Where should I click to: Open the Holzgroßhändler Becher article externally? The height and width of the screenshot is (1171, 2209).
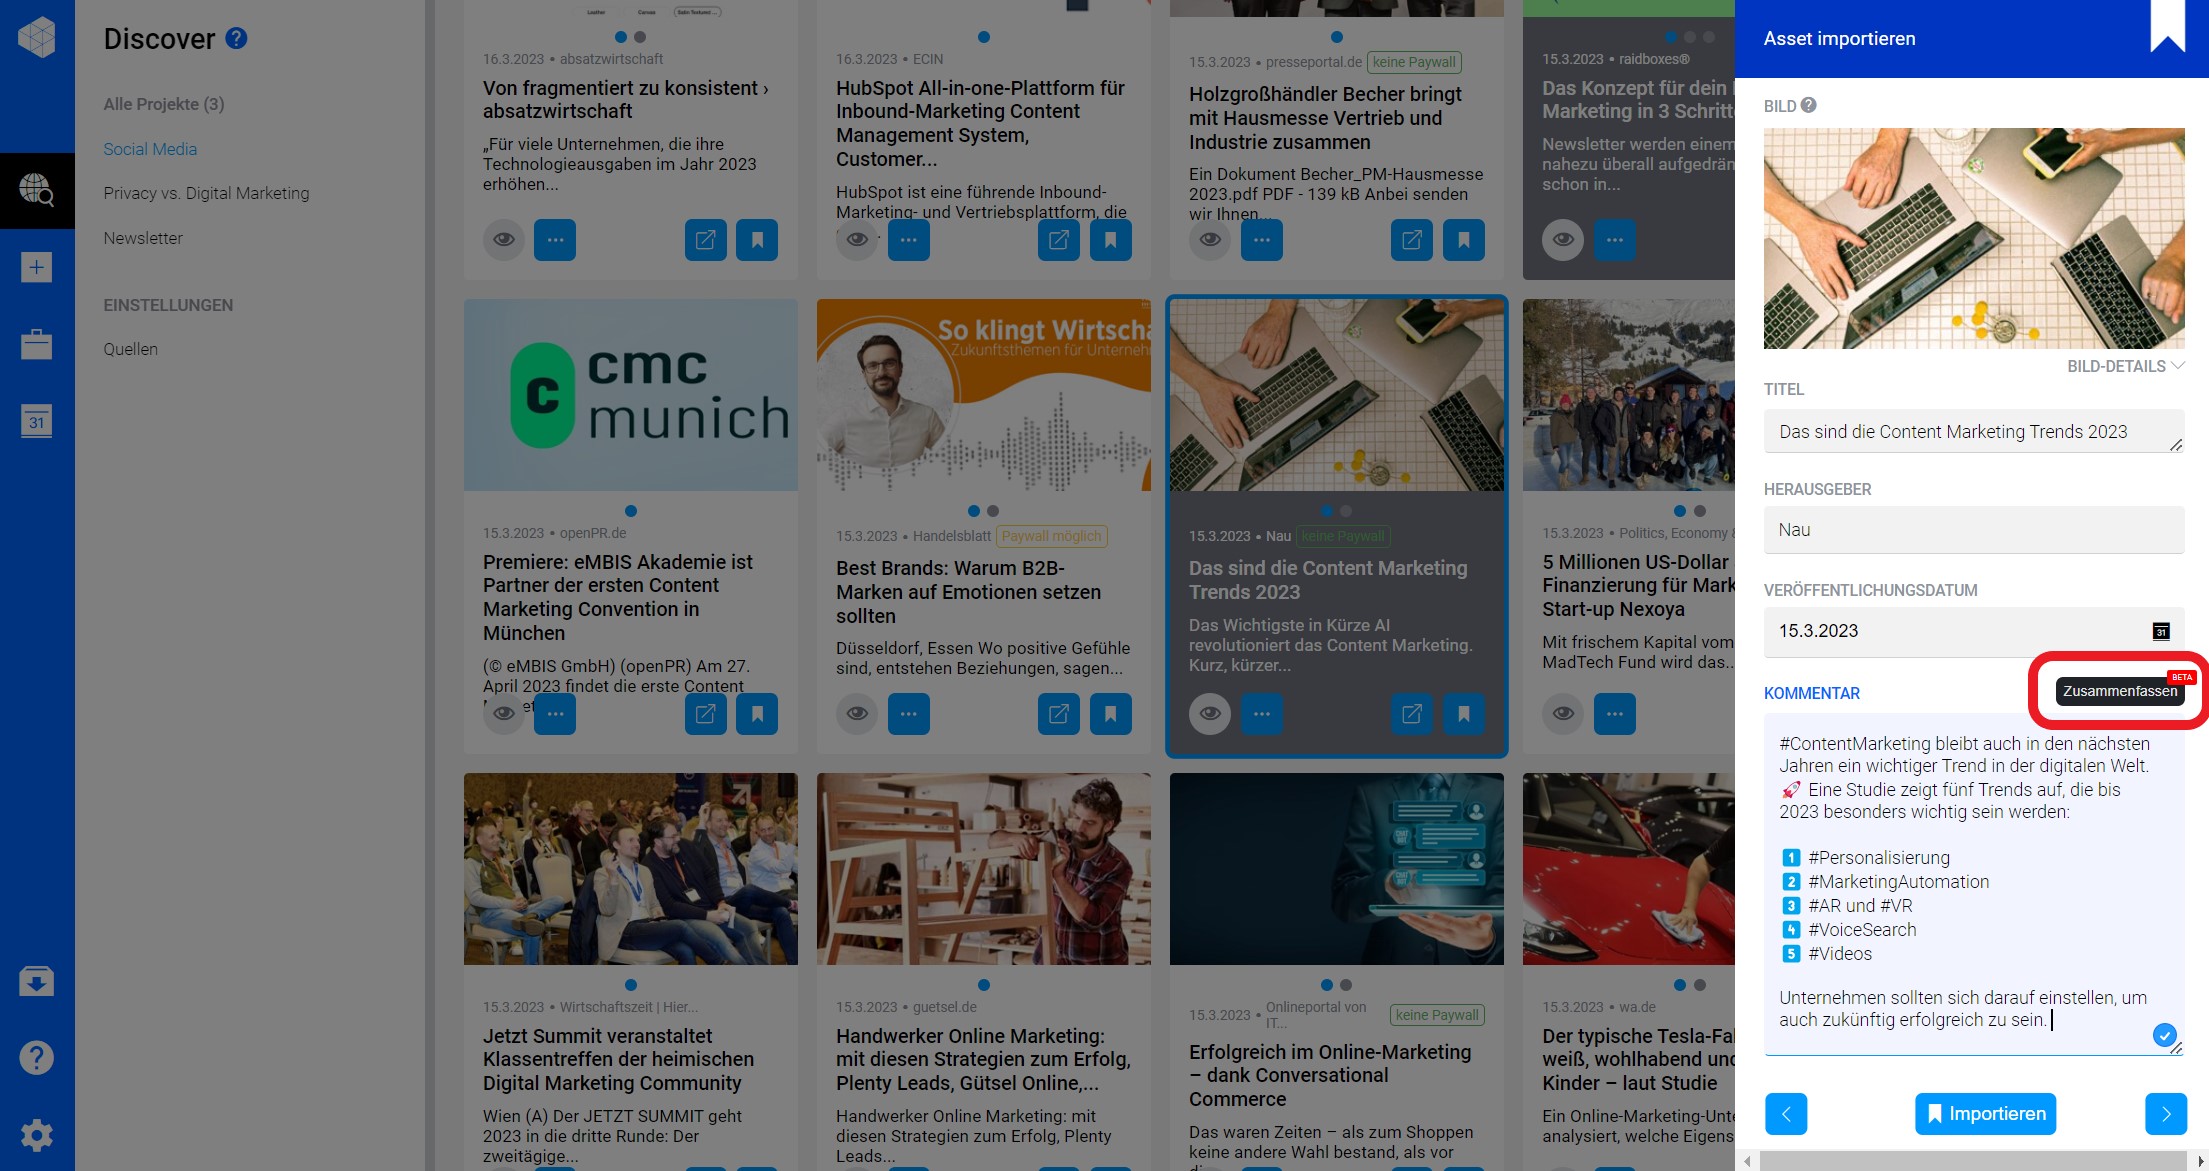click(1412, 240)
